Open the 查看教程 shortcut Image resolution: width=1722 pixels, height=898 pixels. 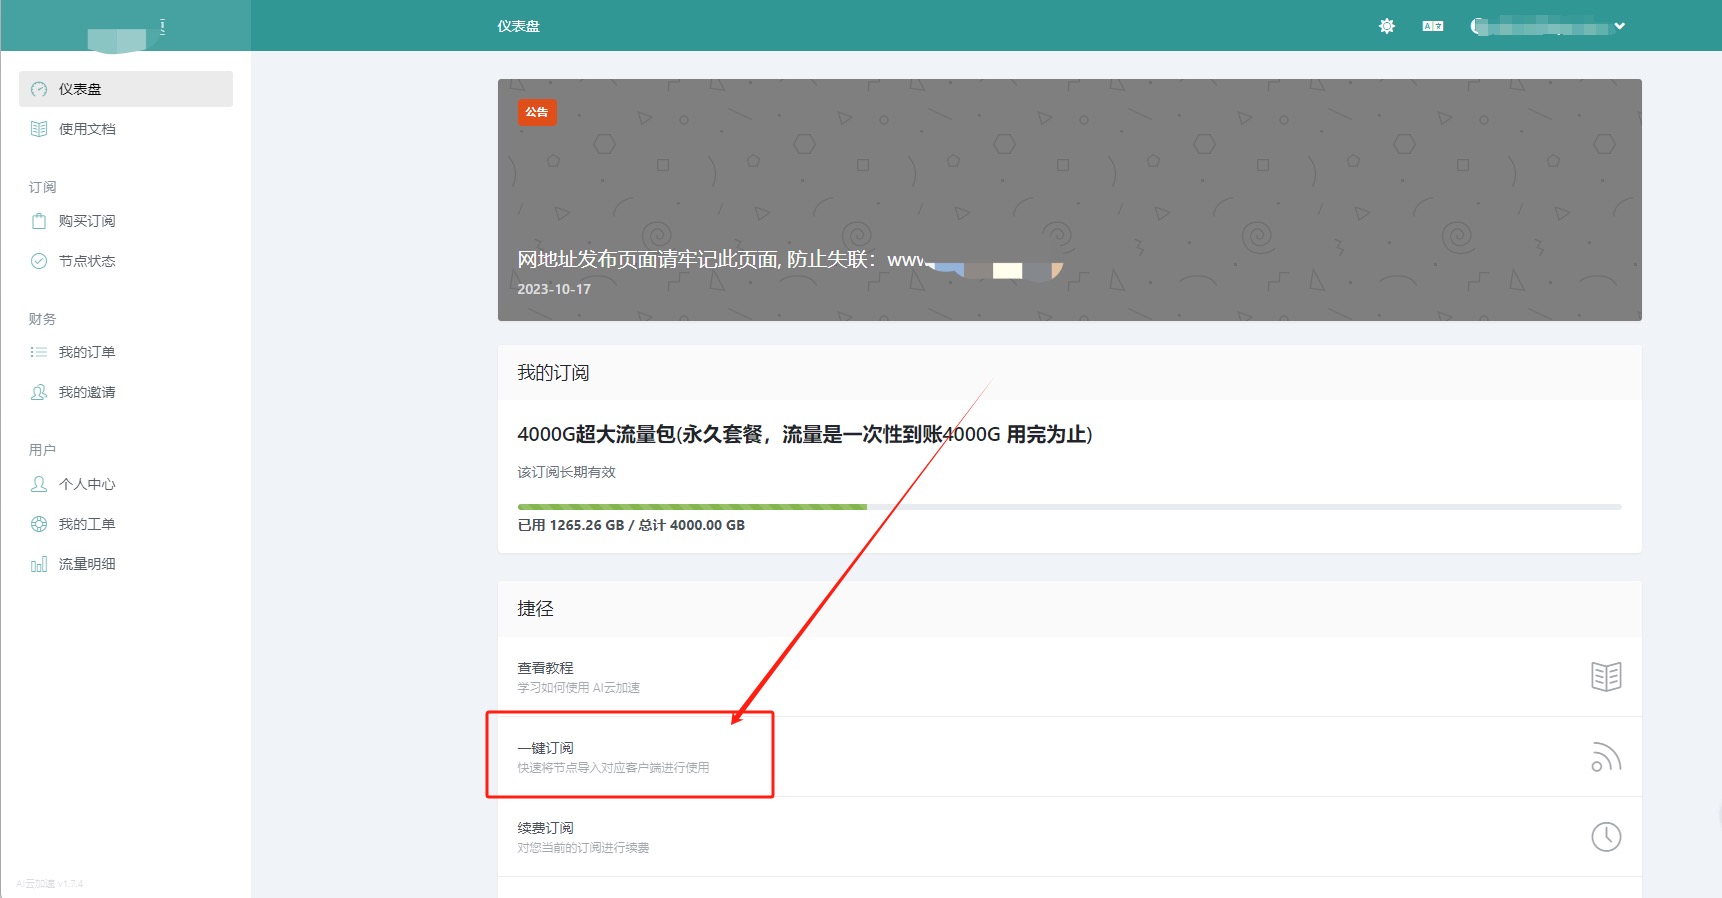[x=546, y=668]
